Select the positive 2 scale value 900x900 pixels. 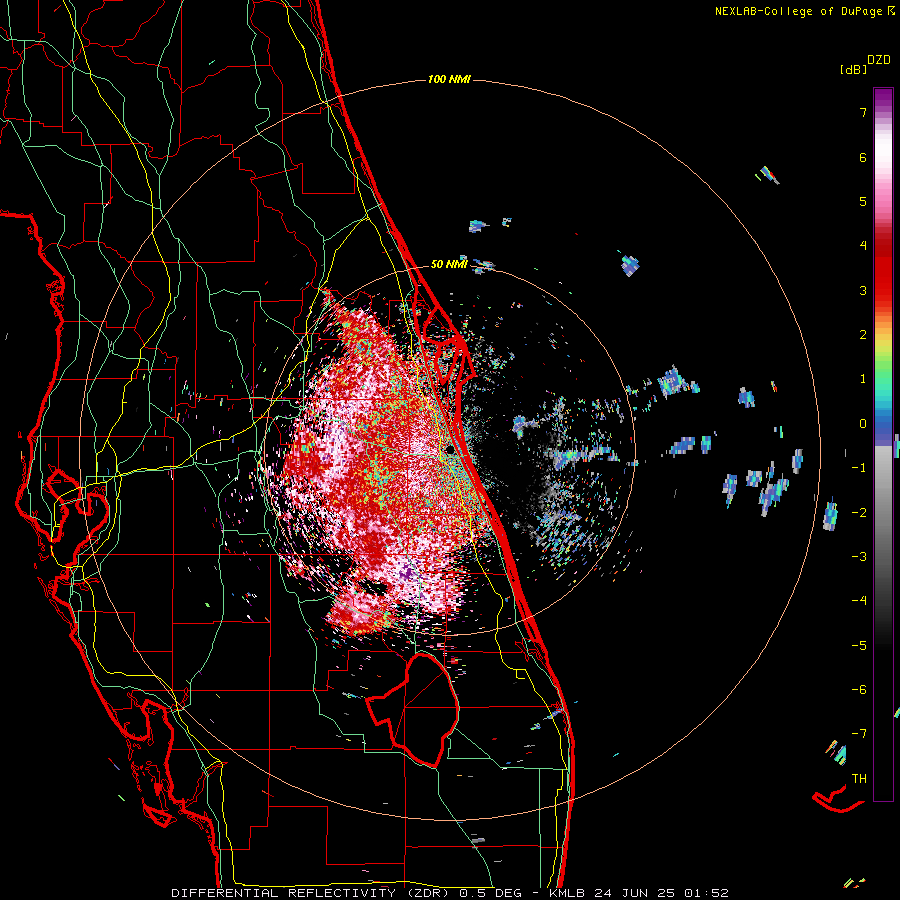(863, 335)
